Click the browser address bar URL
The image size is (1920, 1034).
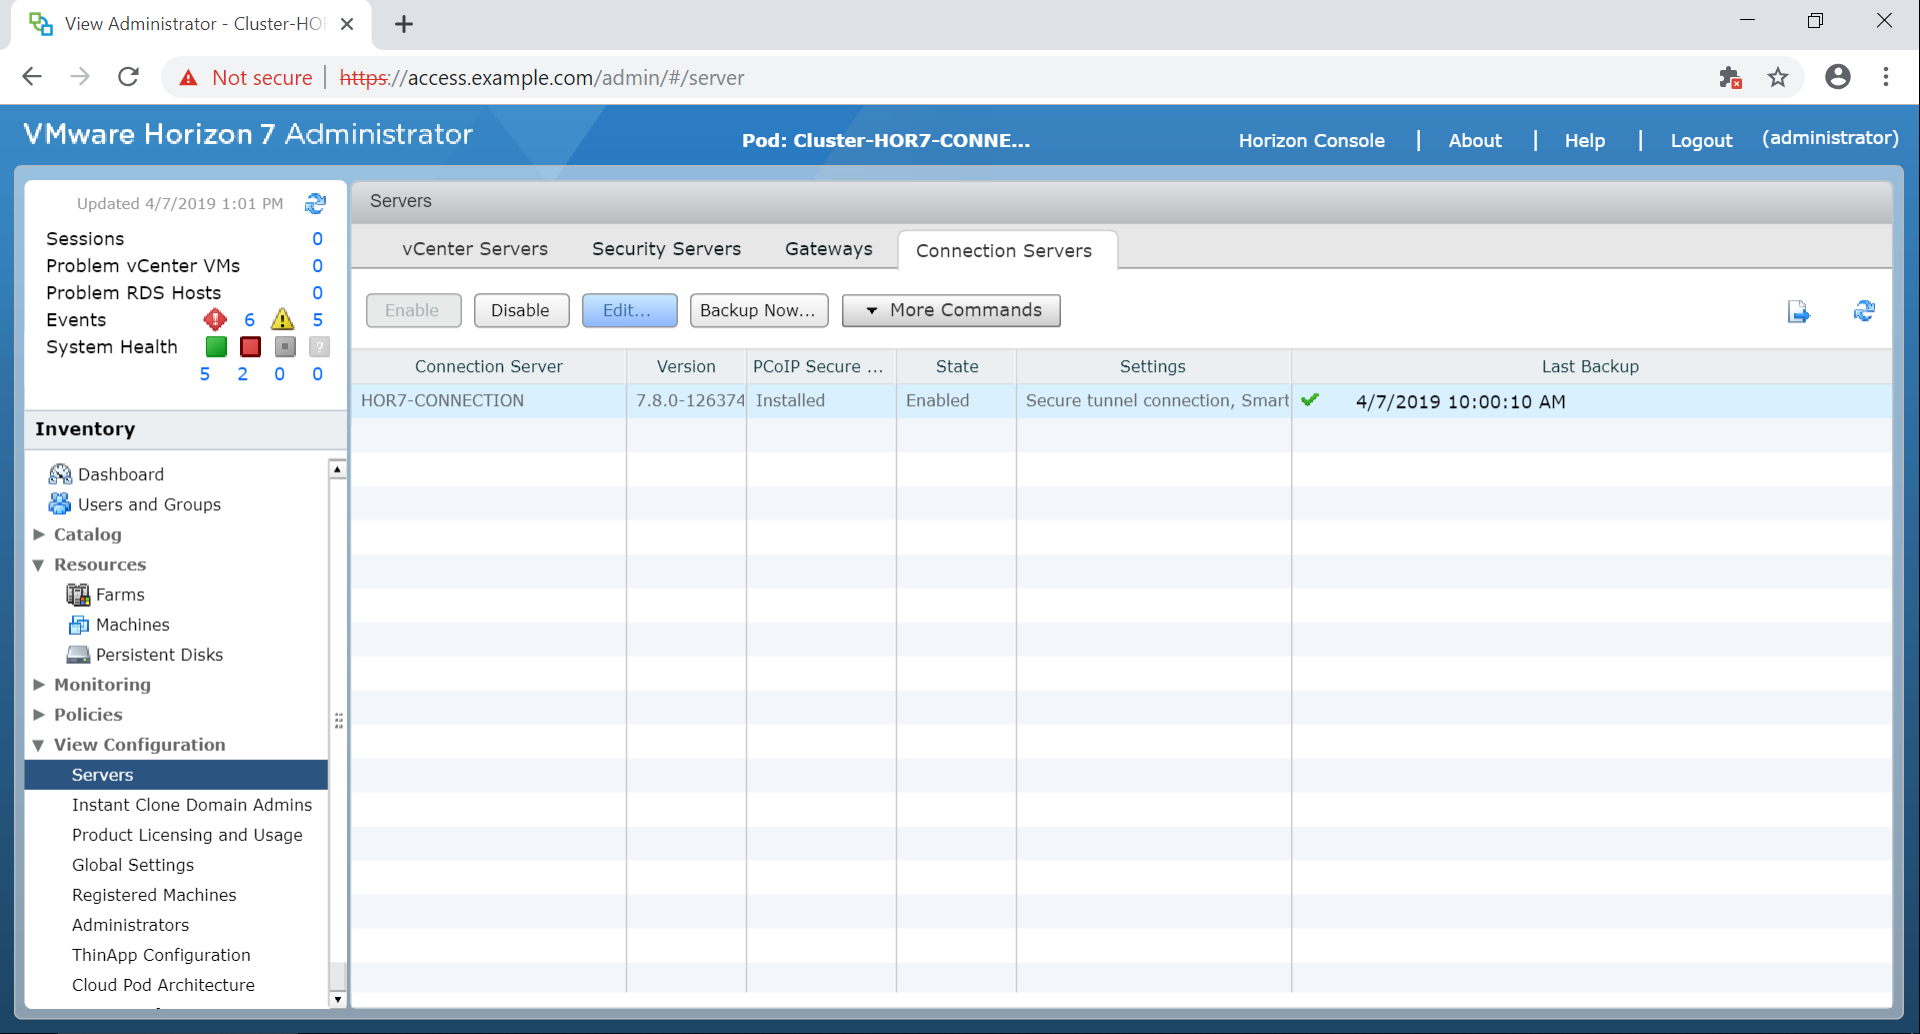click(541, 78)
